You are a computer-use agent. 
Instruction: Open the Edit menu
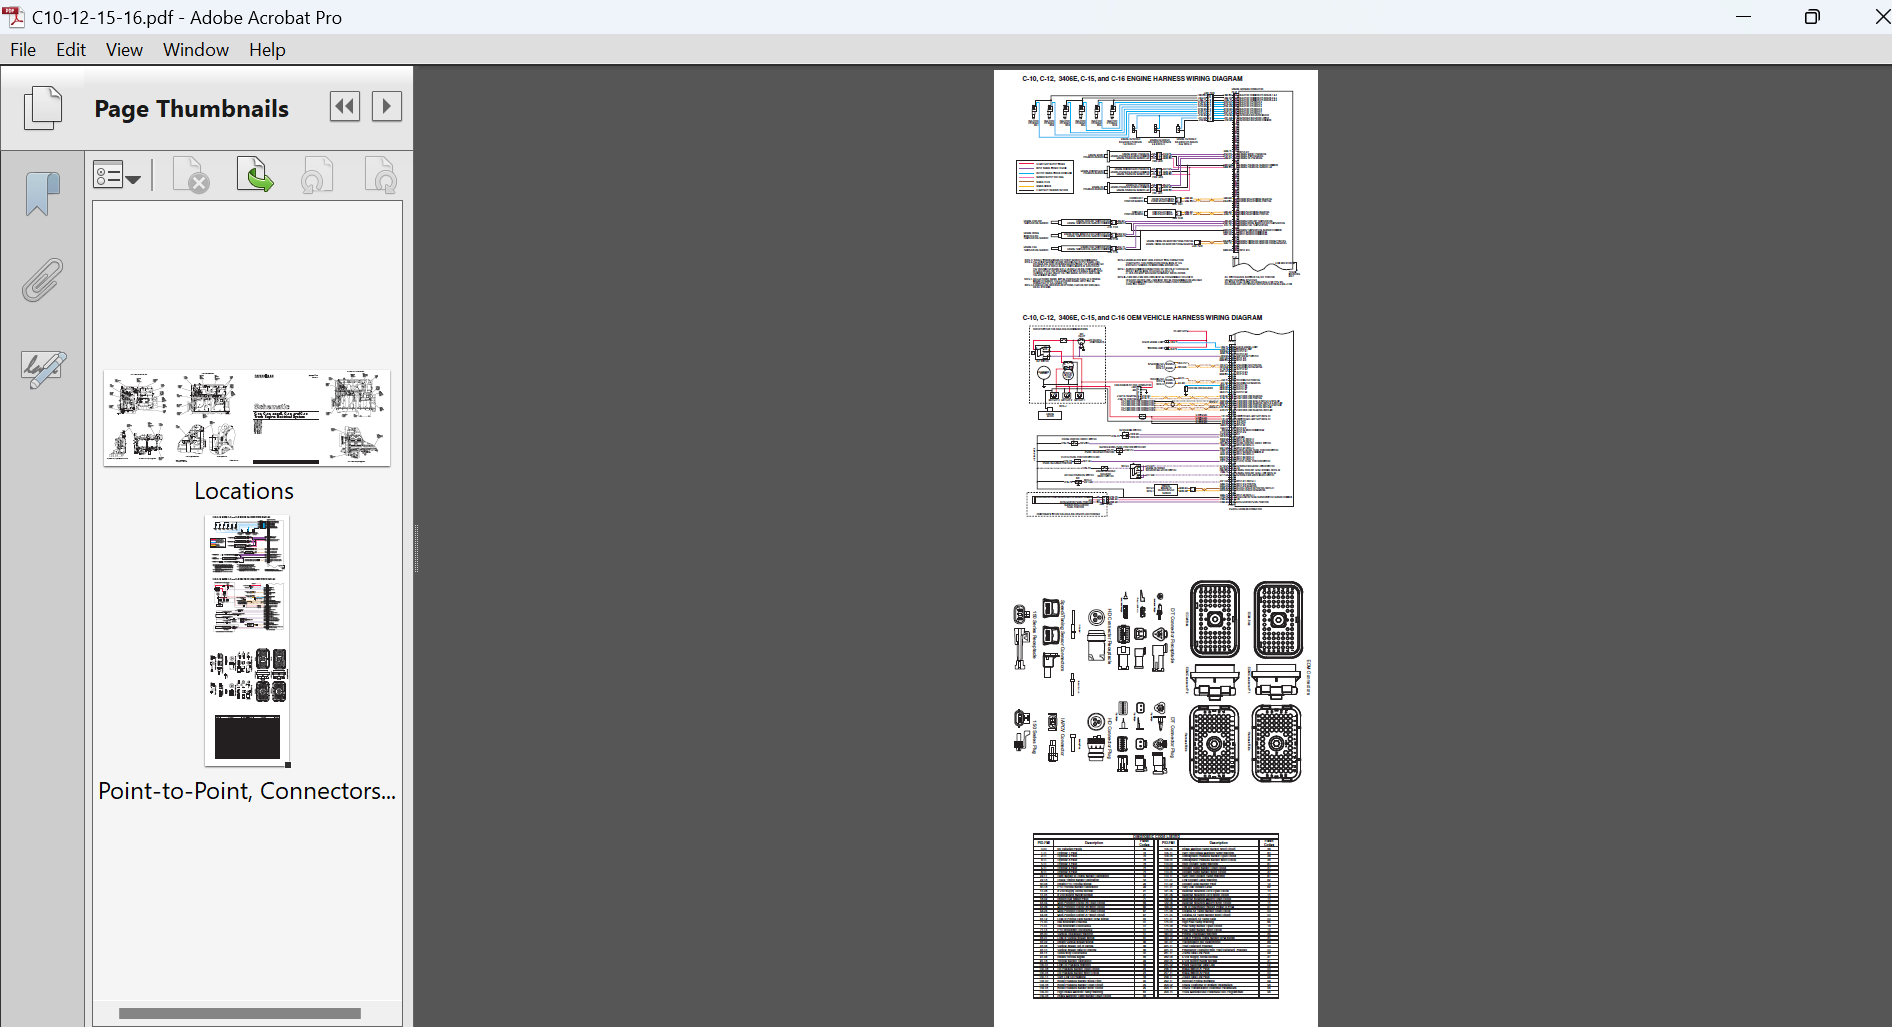click(71, 50)
